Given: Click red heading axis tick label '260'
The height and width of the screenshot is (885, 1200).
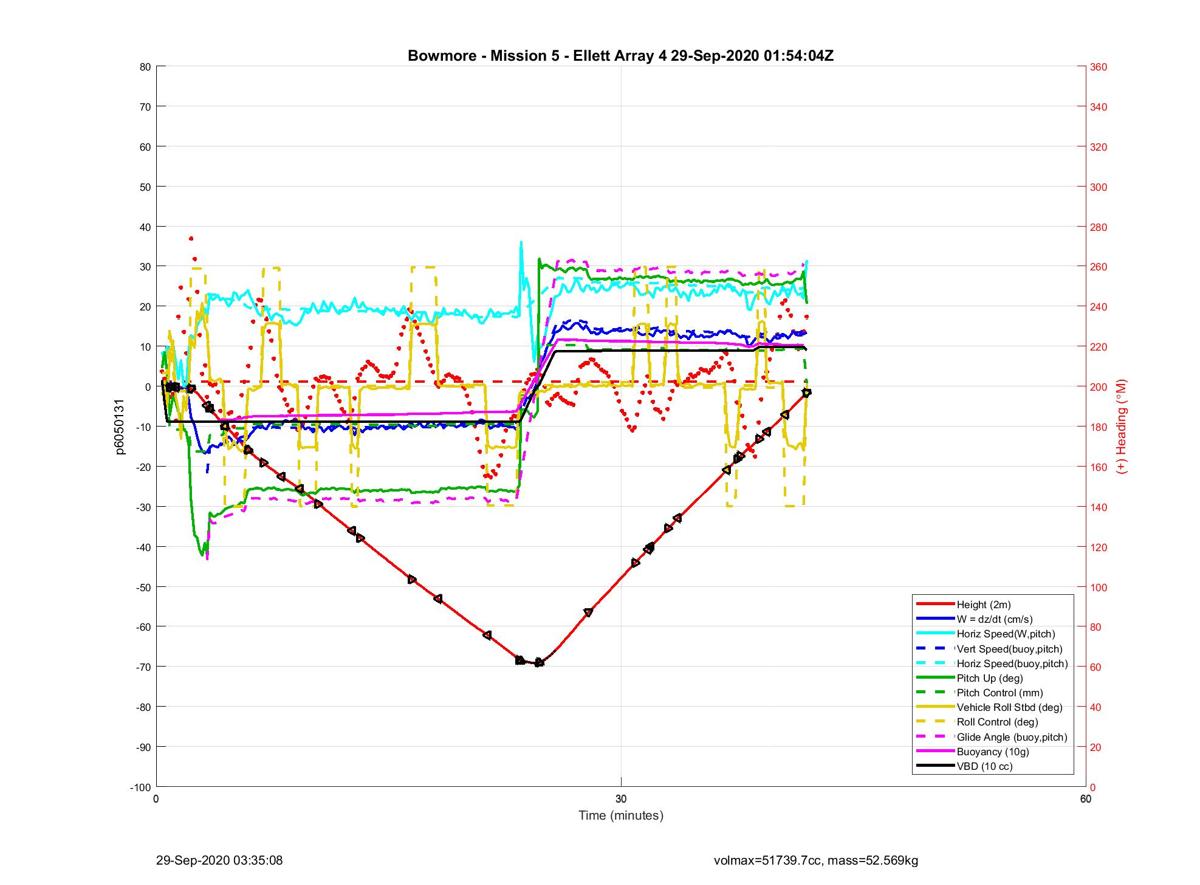Looking at the screenshot, I should [1099, 267].
